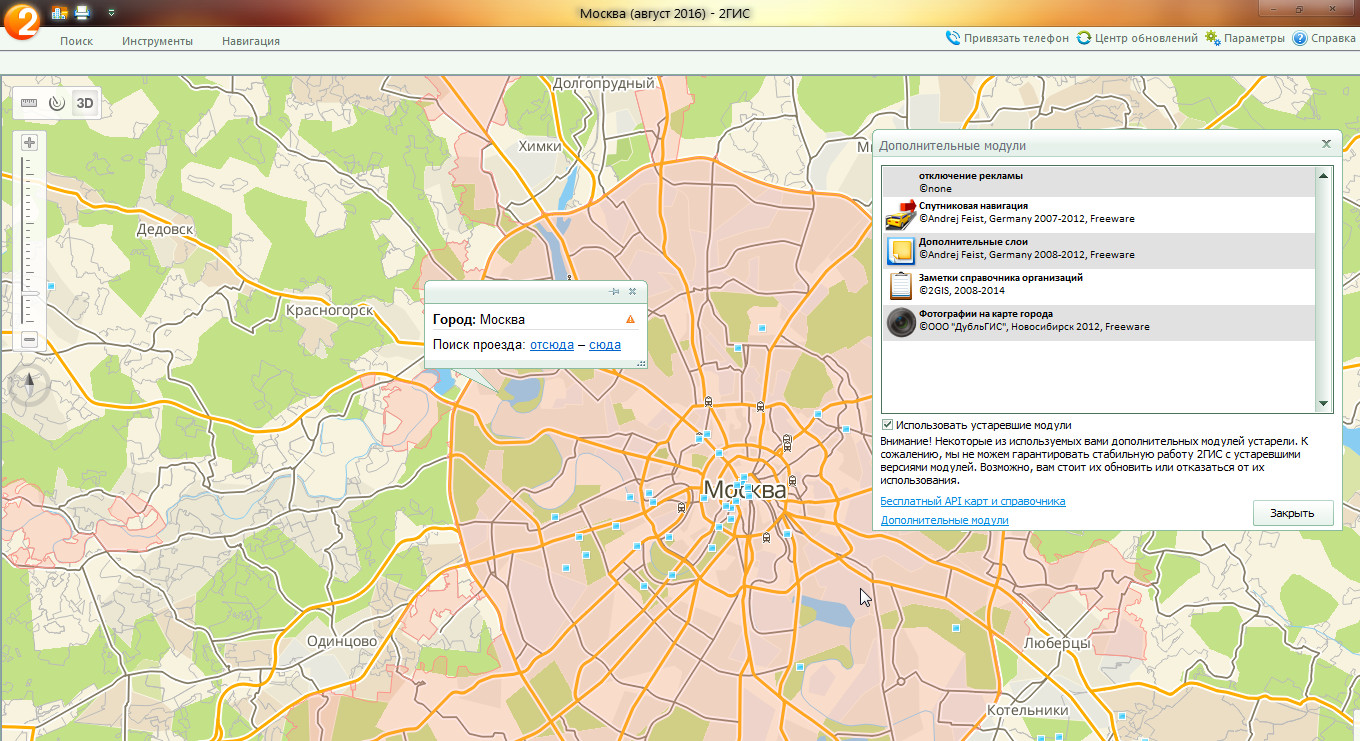The width and height of the screenshot is (1360, 741).
Task: Select Заметки справочника организаций clipboard icon
Action: pos(901,286)
